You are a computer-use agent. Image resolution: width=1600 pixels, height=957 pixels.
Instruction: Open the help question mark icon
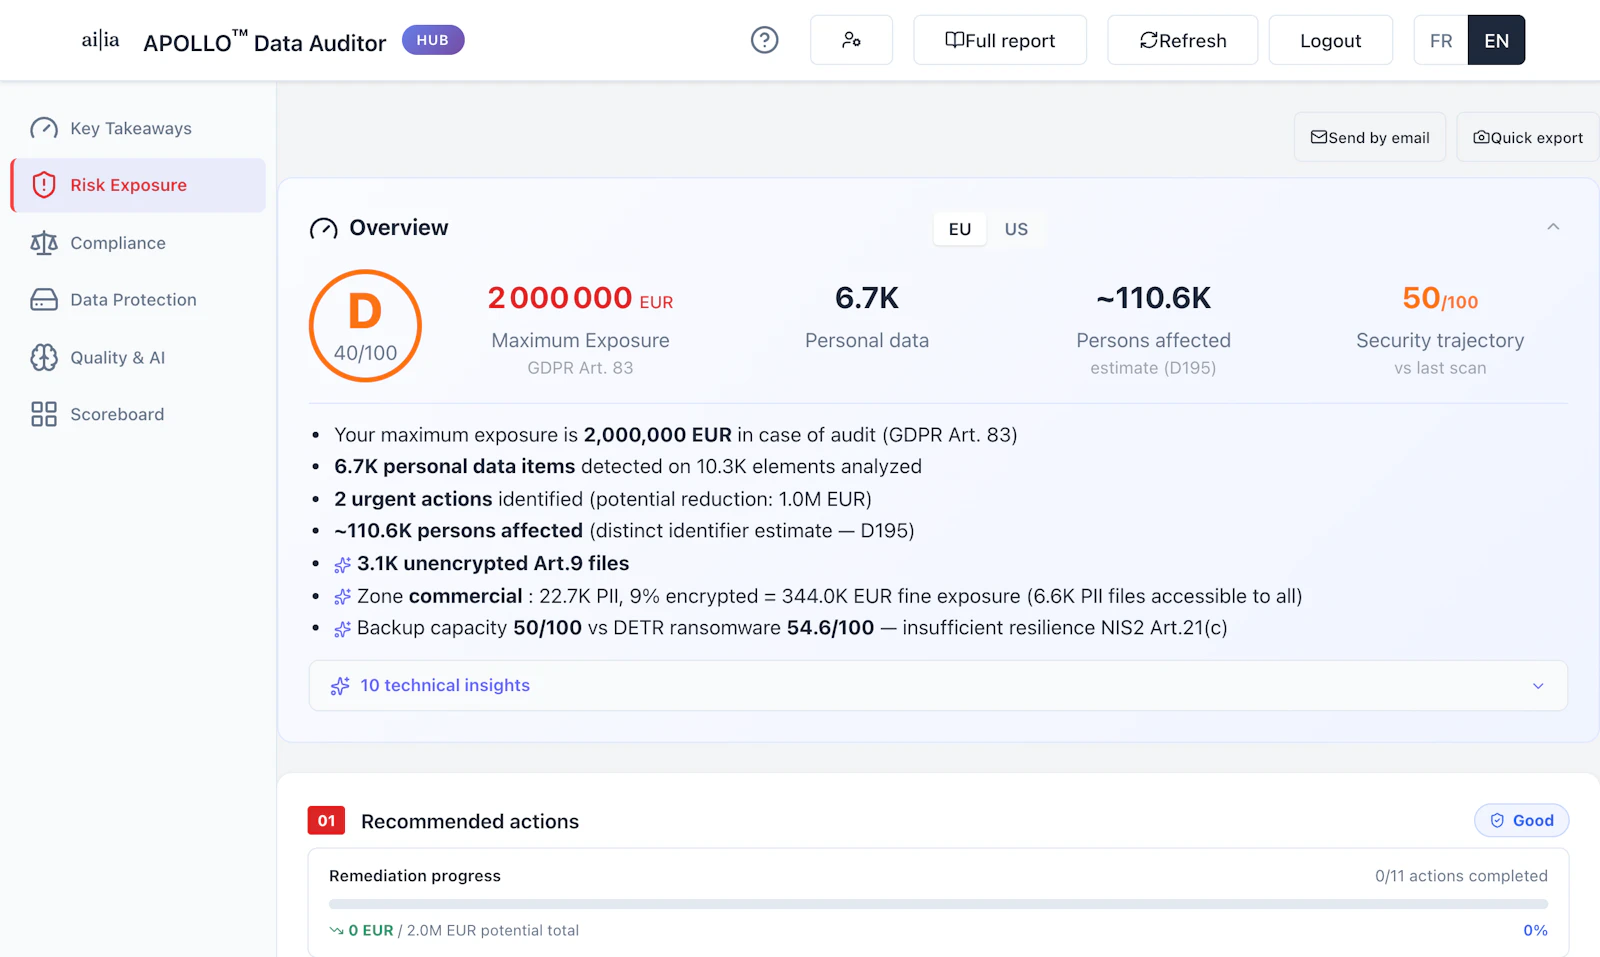click(764, 40)
